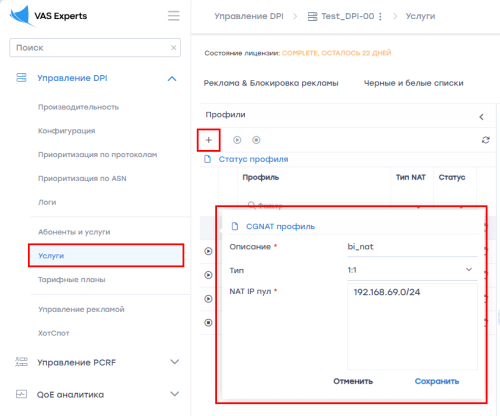The width and height of the screenshot is (500, 416).
Task: Switch to Реклама & Блокировка рекламы tab
Action: pyautogui.click(x=271, y=83)
